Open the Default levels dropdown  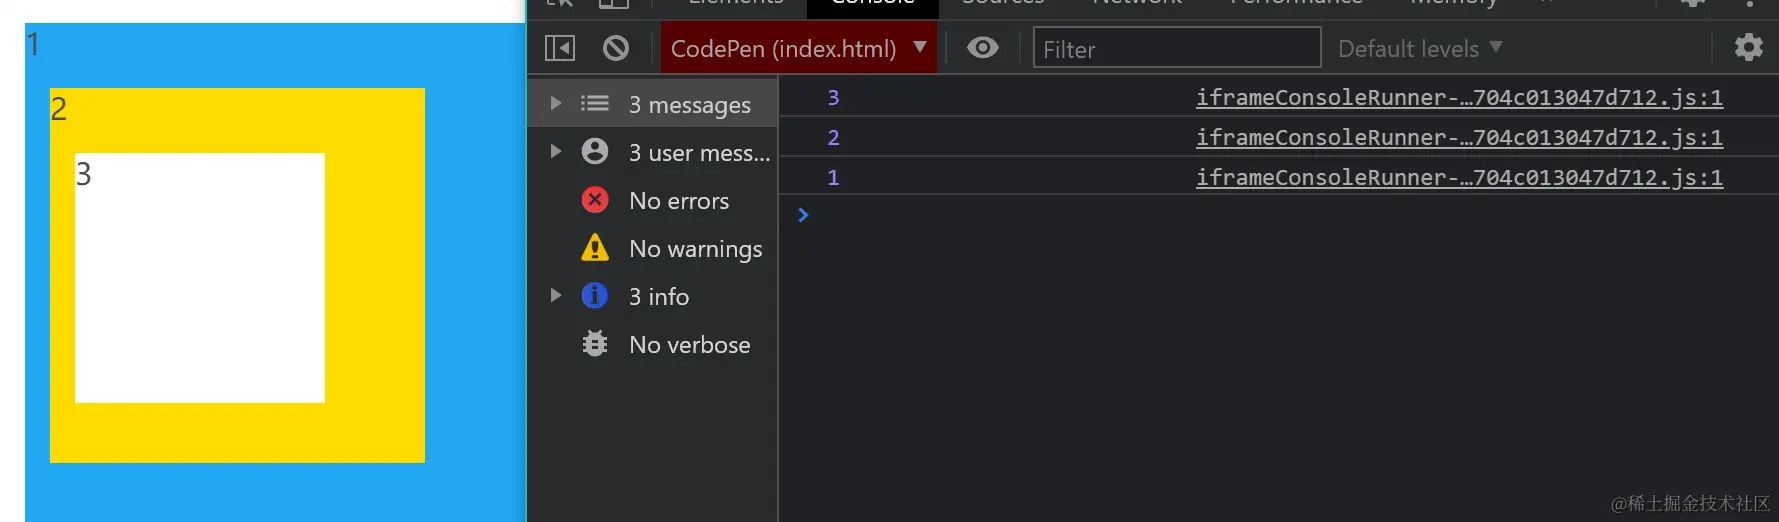click(1420, 48)
